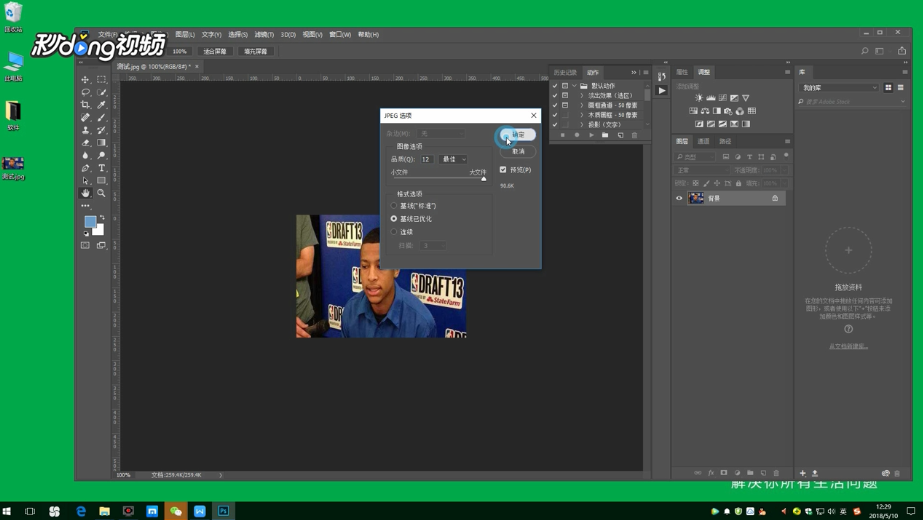Image resolution: width=923 pixels, height=520 pixels.
Task: Toggle visibility of the 背景 layer
Action: pos(679,198)
